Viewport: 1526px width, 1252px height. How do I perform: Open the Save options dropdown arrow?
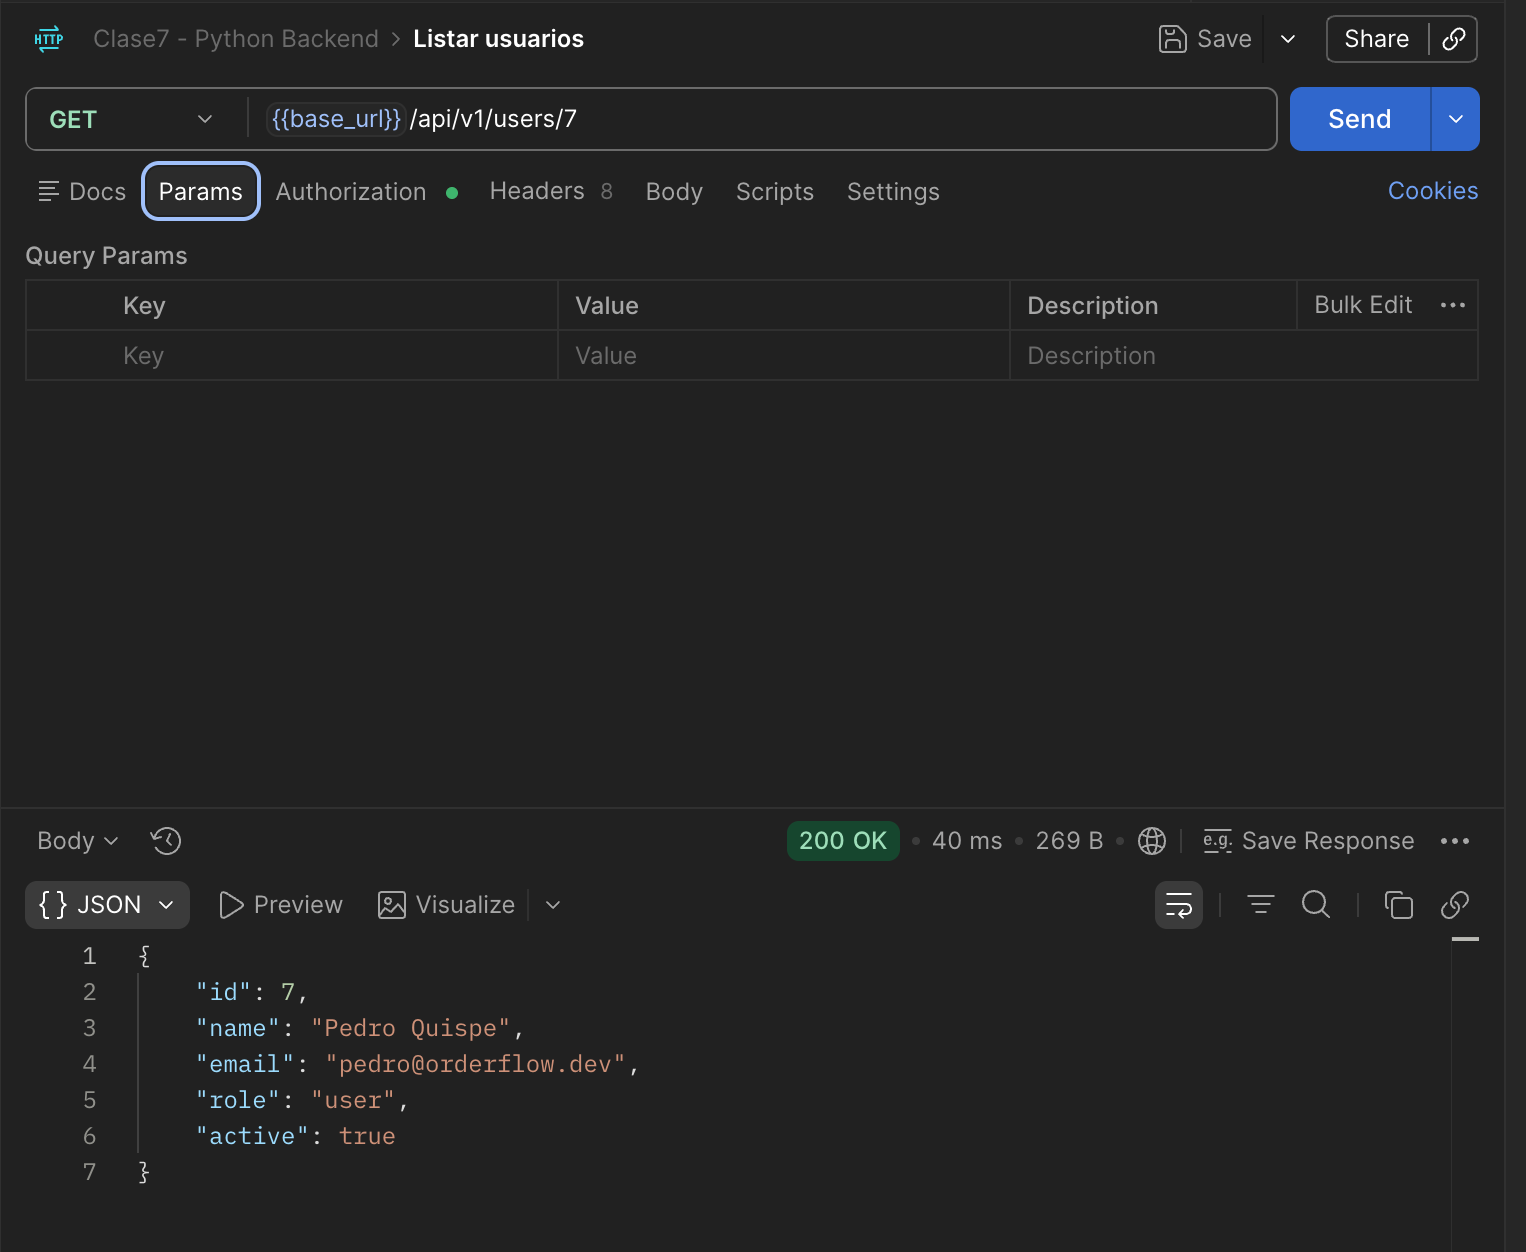[1288, 39]
